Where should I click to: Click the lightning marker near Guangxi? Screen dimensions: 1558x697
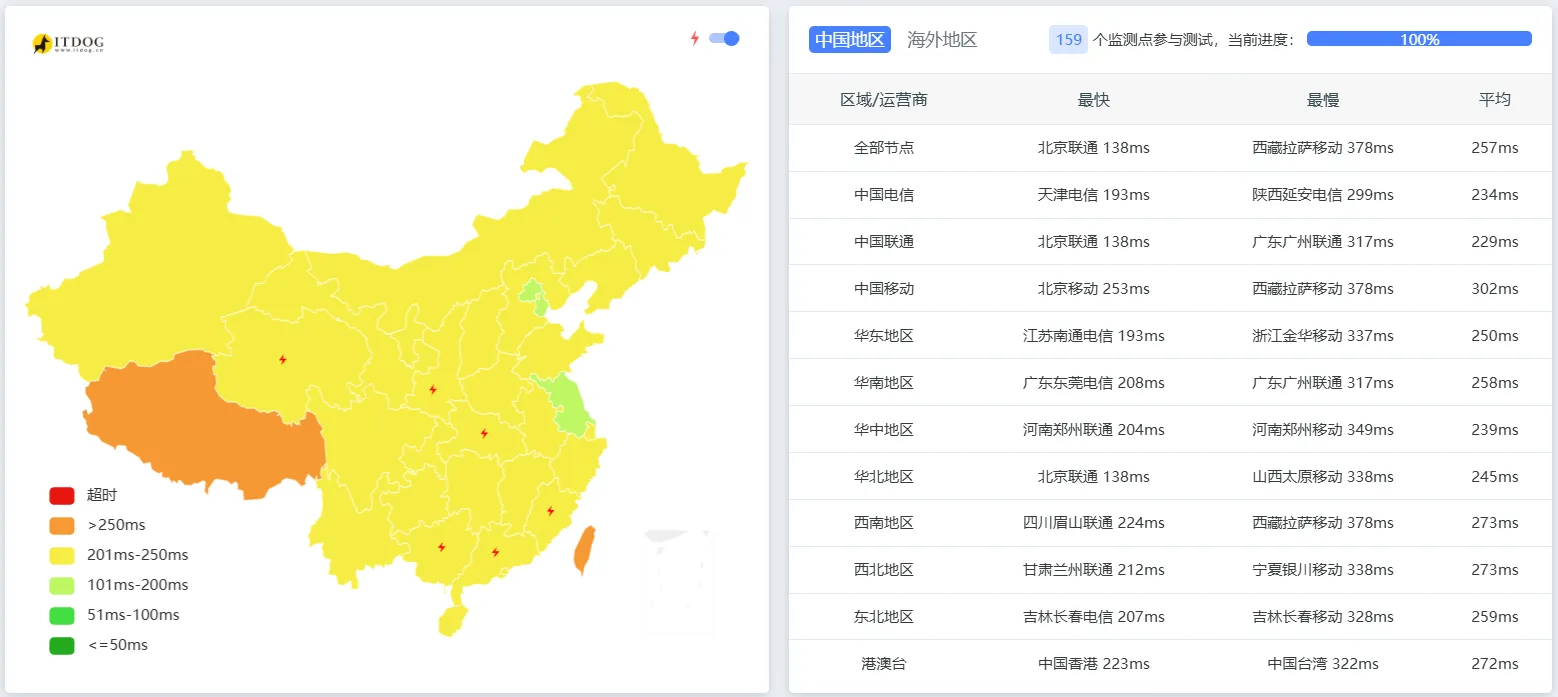click(x=494, y=551)
